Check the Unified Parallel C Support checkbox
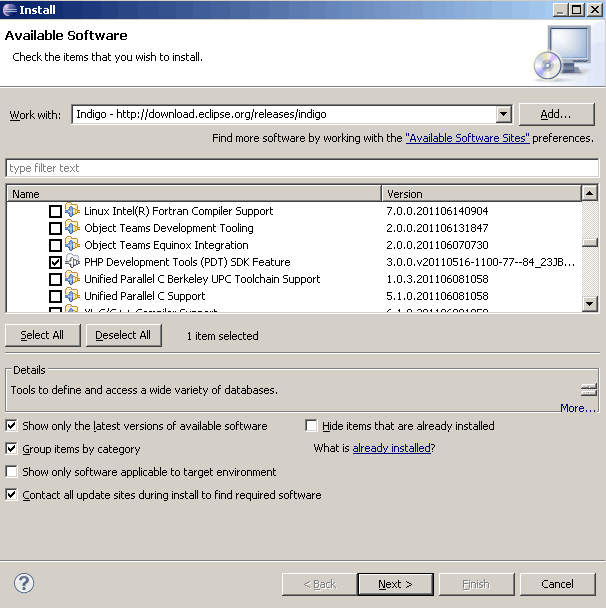This screenshot has width=606, height=608. click(55, 297)
